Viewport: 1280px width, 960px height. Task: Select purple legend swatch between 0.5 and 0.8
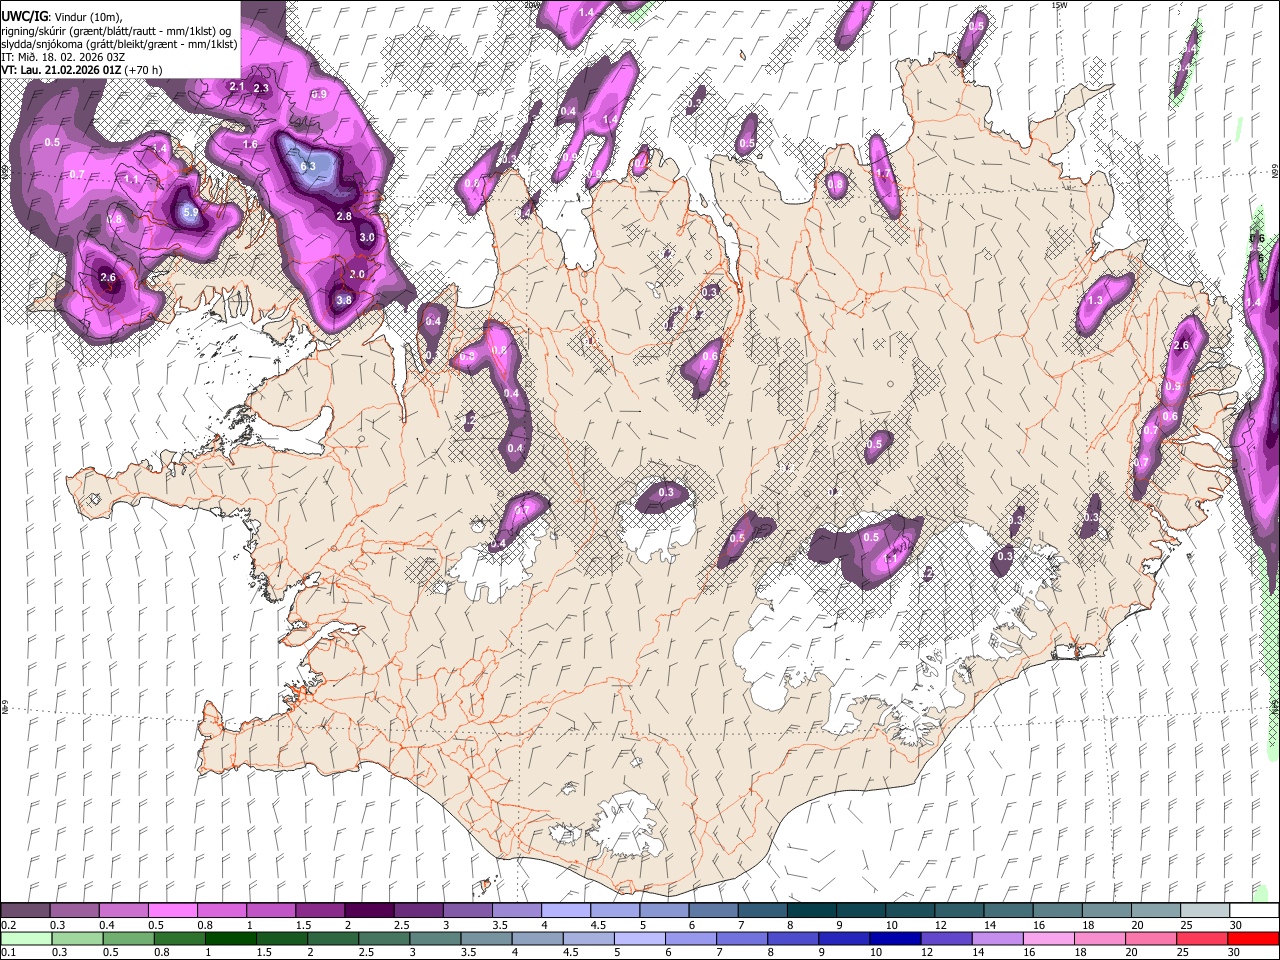172,910
